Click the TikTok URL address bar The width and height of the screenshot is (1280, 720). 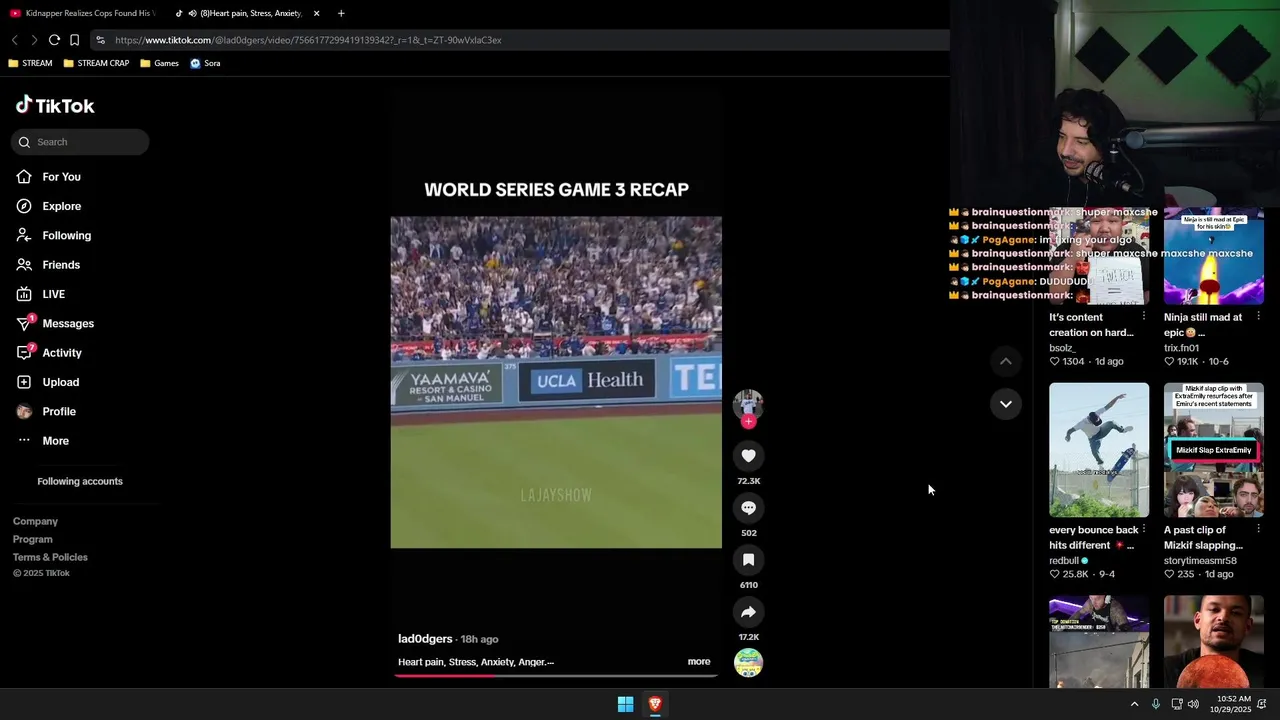520,40
